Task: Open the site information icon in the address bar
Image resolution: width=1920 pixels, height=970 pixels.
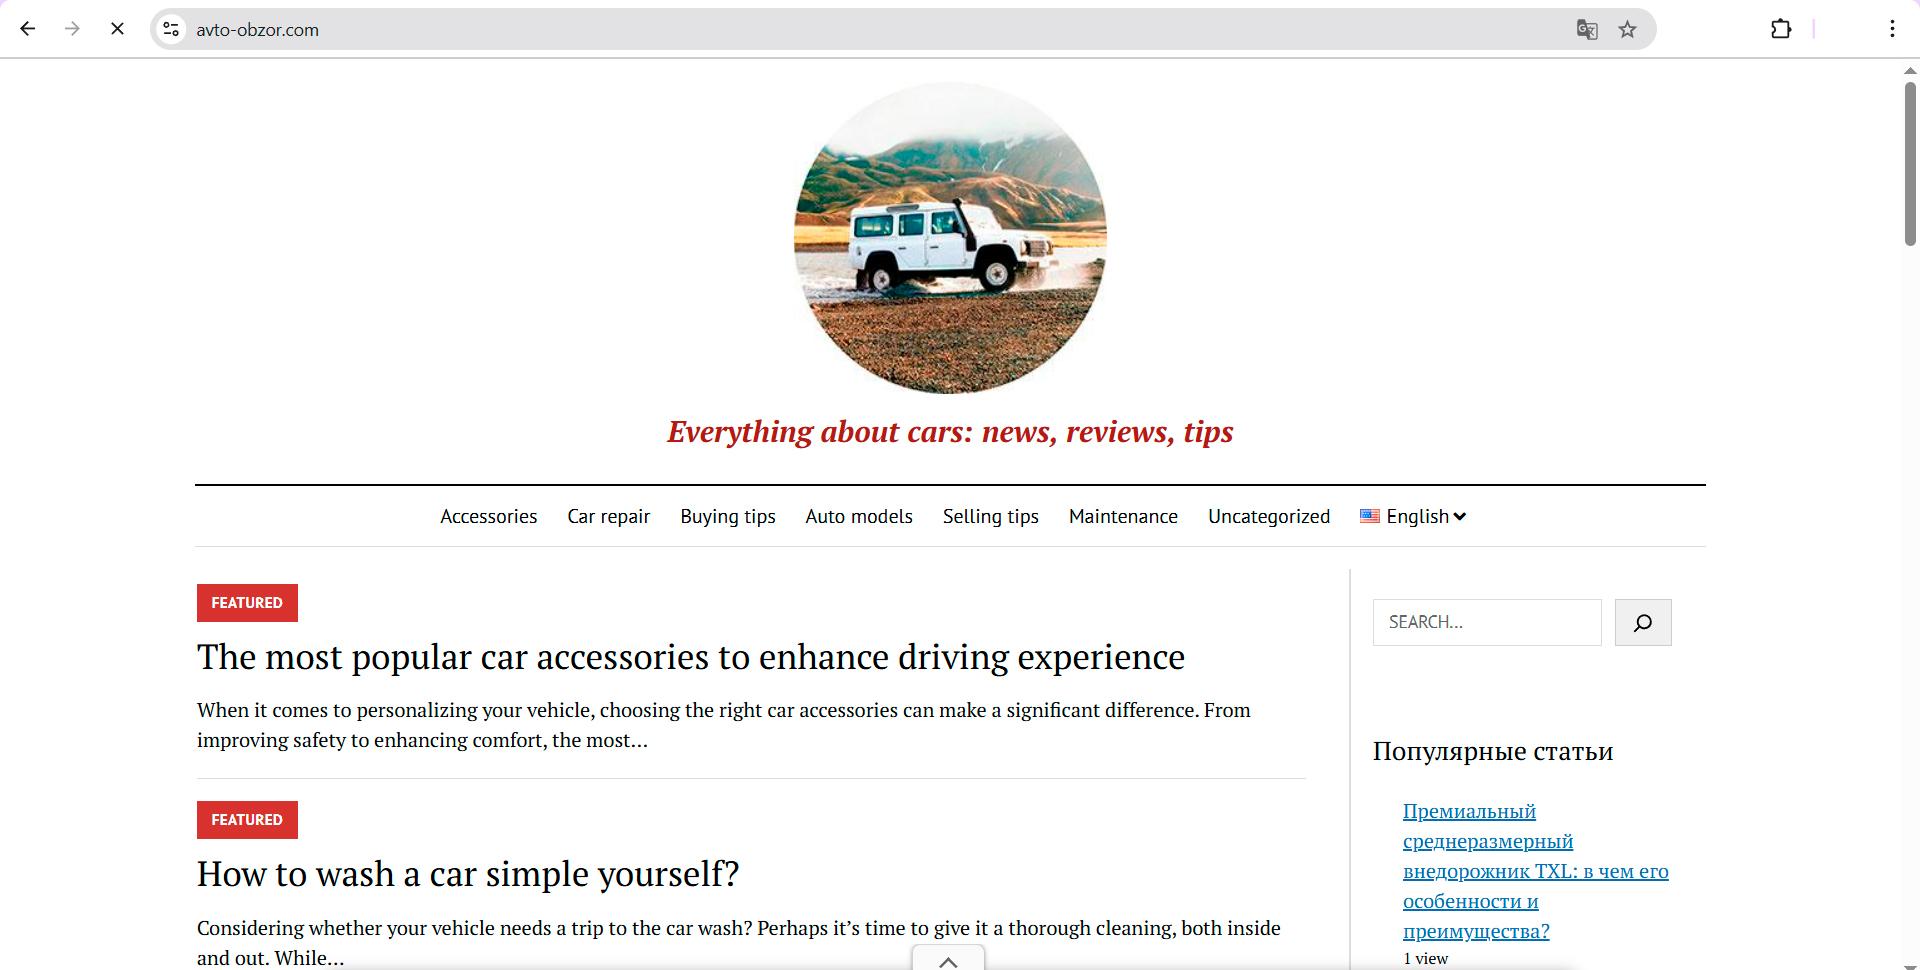Action: coord(171,29)
